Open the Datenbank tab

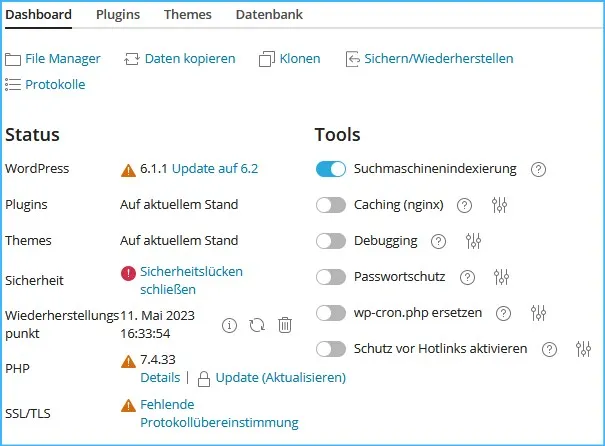[269, 15]
